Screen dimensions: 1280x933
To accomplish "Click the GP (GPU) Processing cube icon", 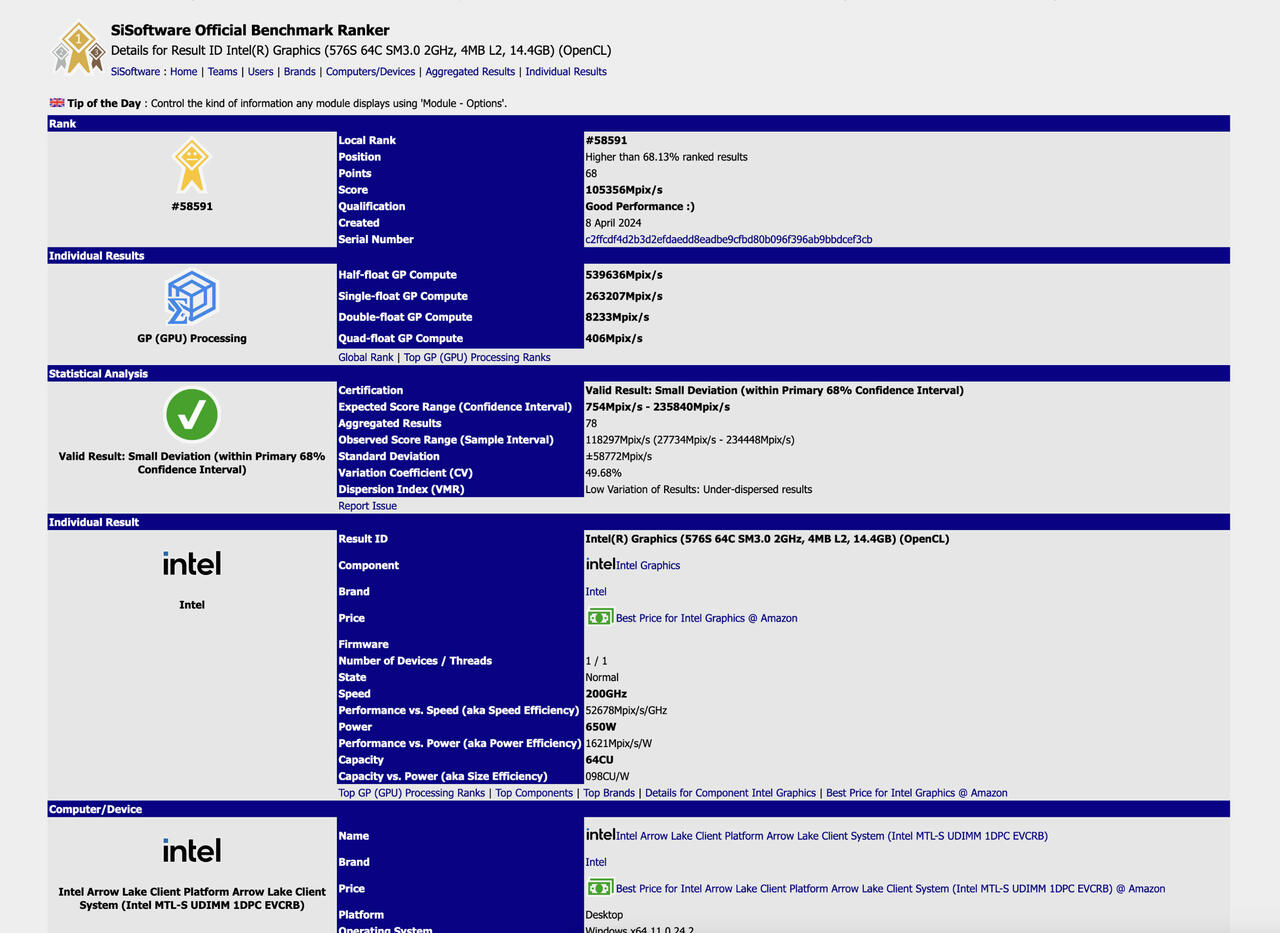I will 191,298.
